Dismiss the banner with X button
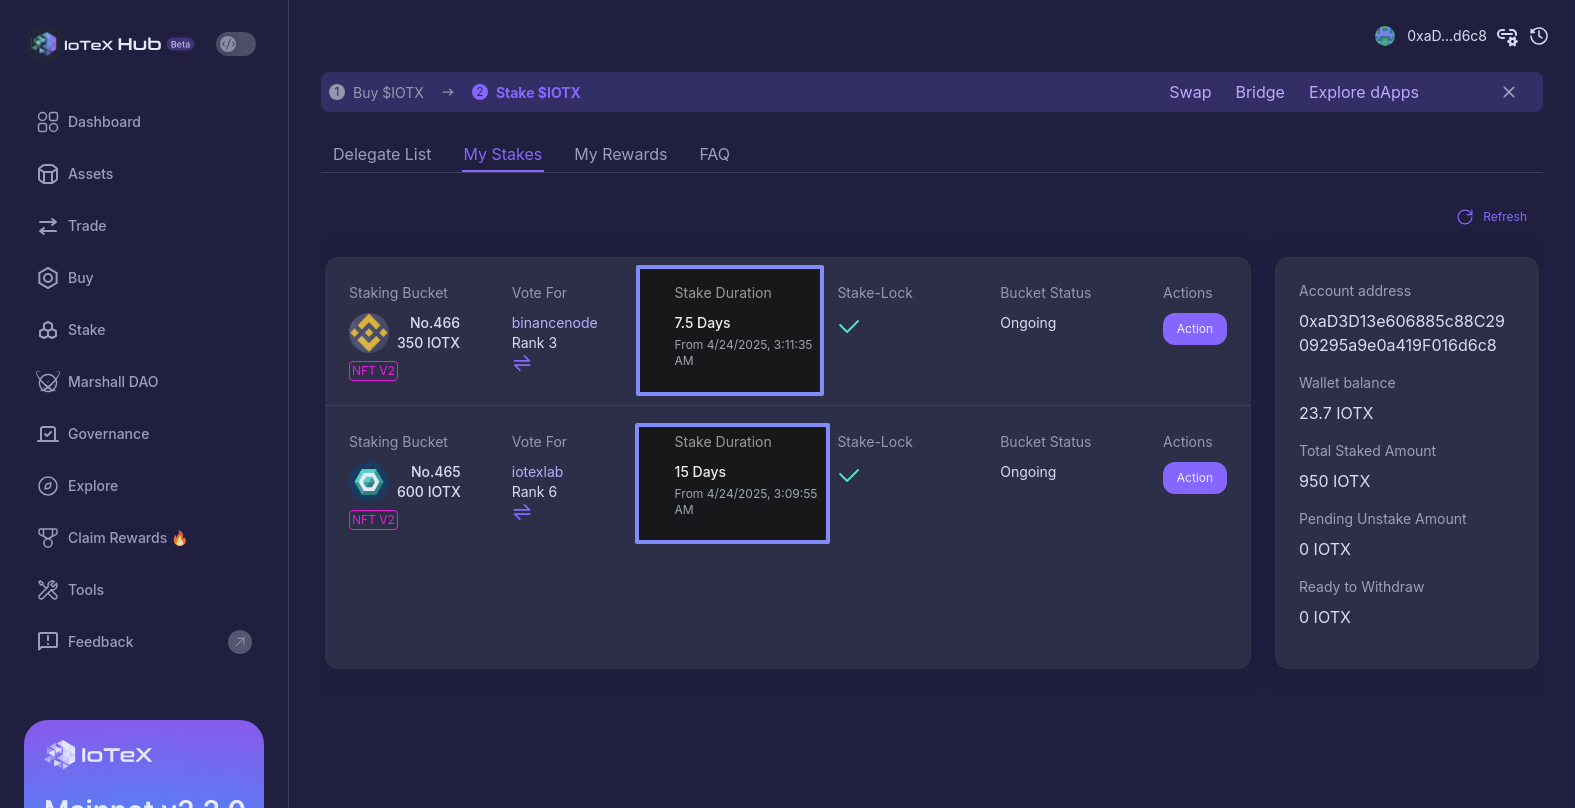 1509,92
